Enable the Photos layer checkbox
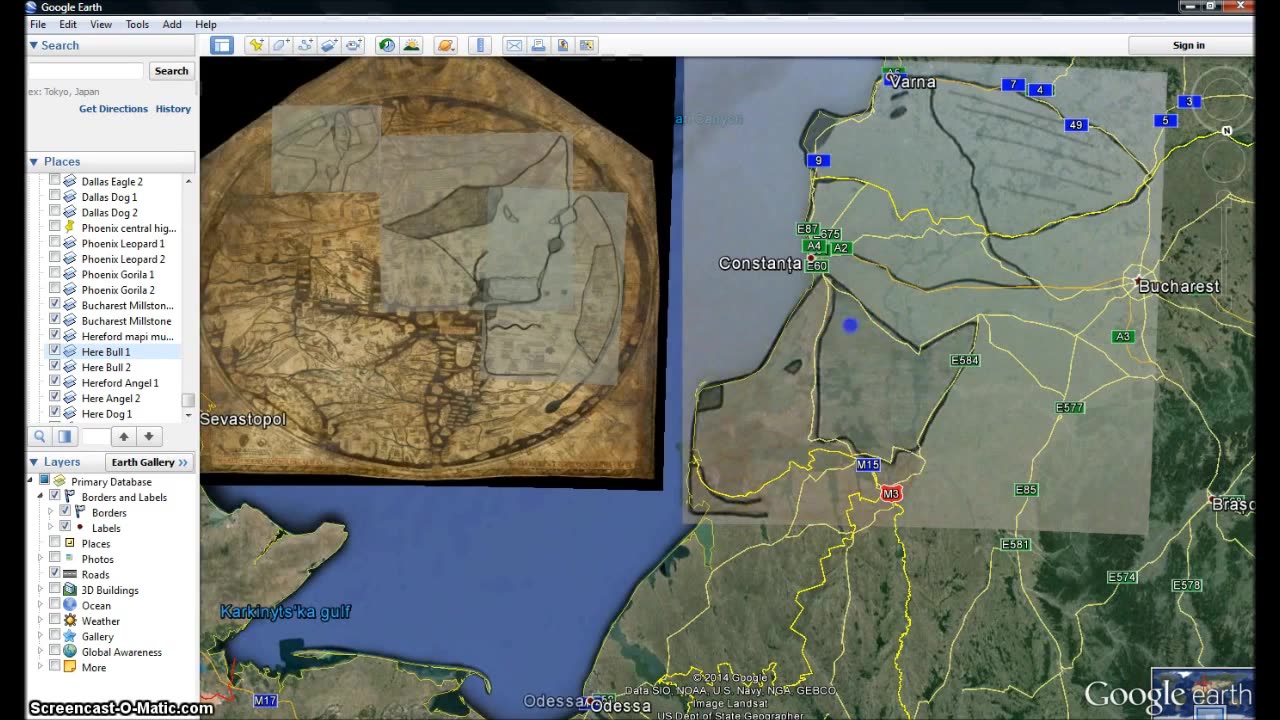Image resolution: width=1280 pixels, height=720 pixels. click(x=55, y=559)
